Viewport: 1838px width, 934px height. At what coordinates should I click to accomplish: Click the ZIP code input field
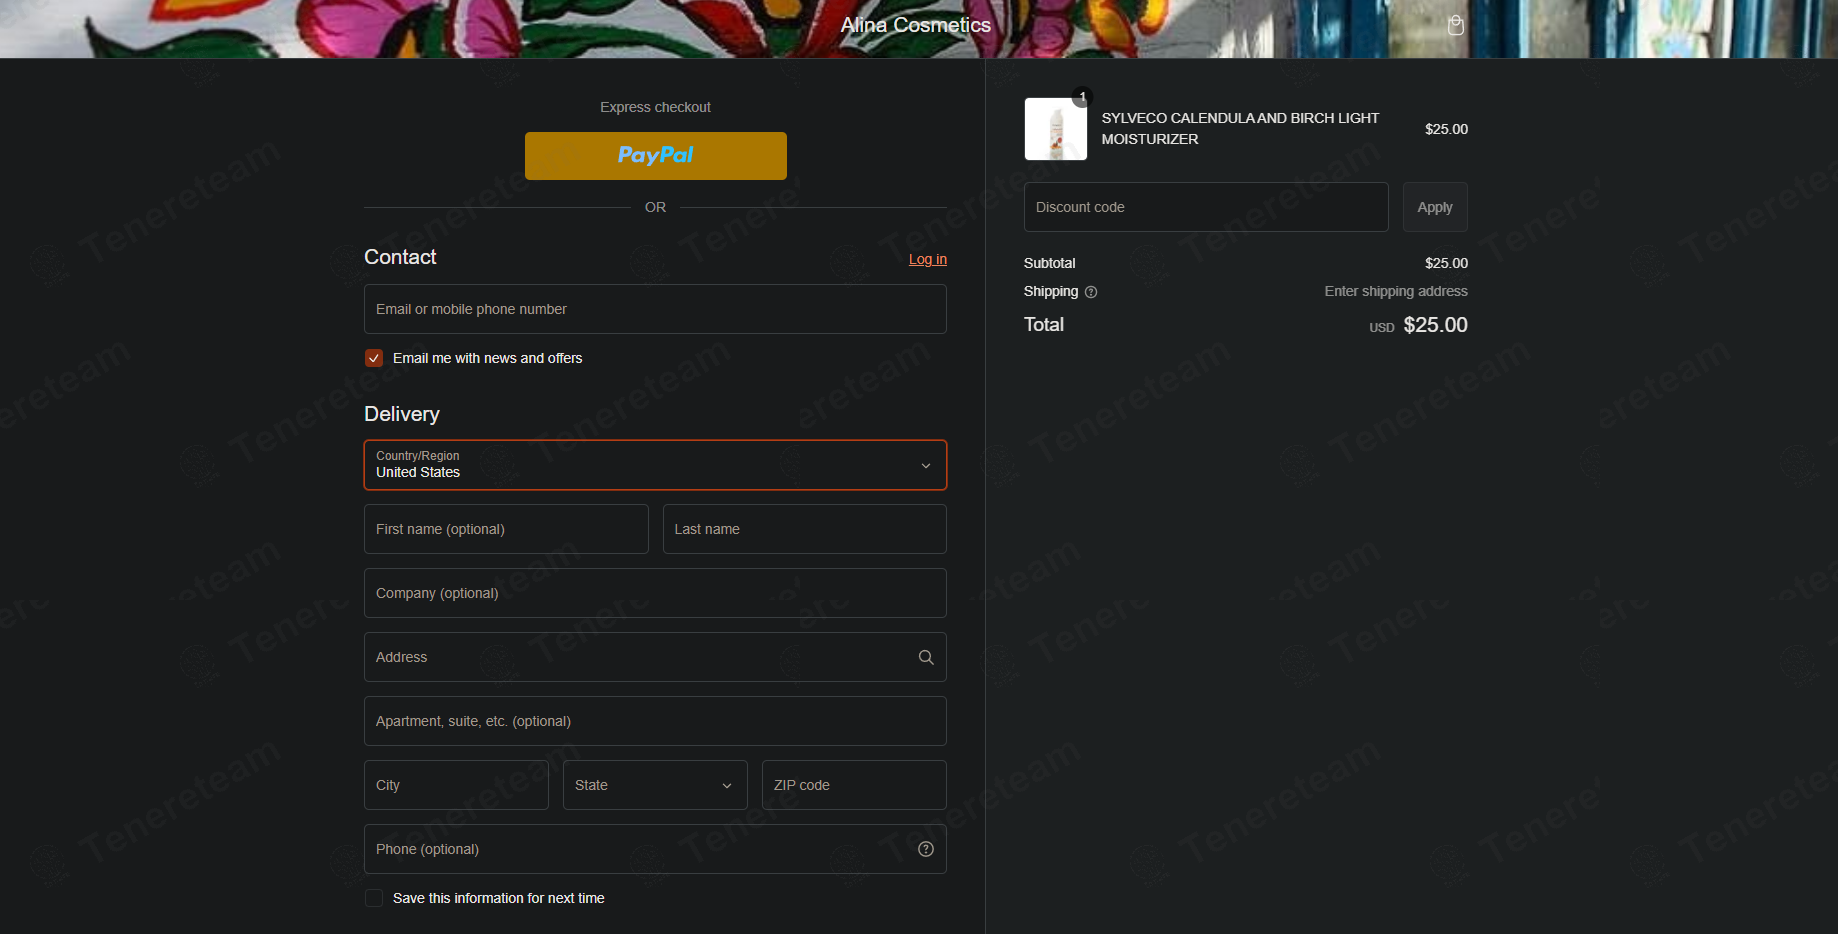(854, 785)
